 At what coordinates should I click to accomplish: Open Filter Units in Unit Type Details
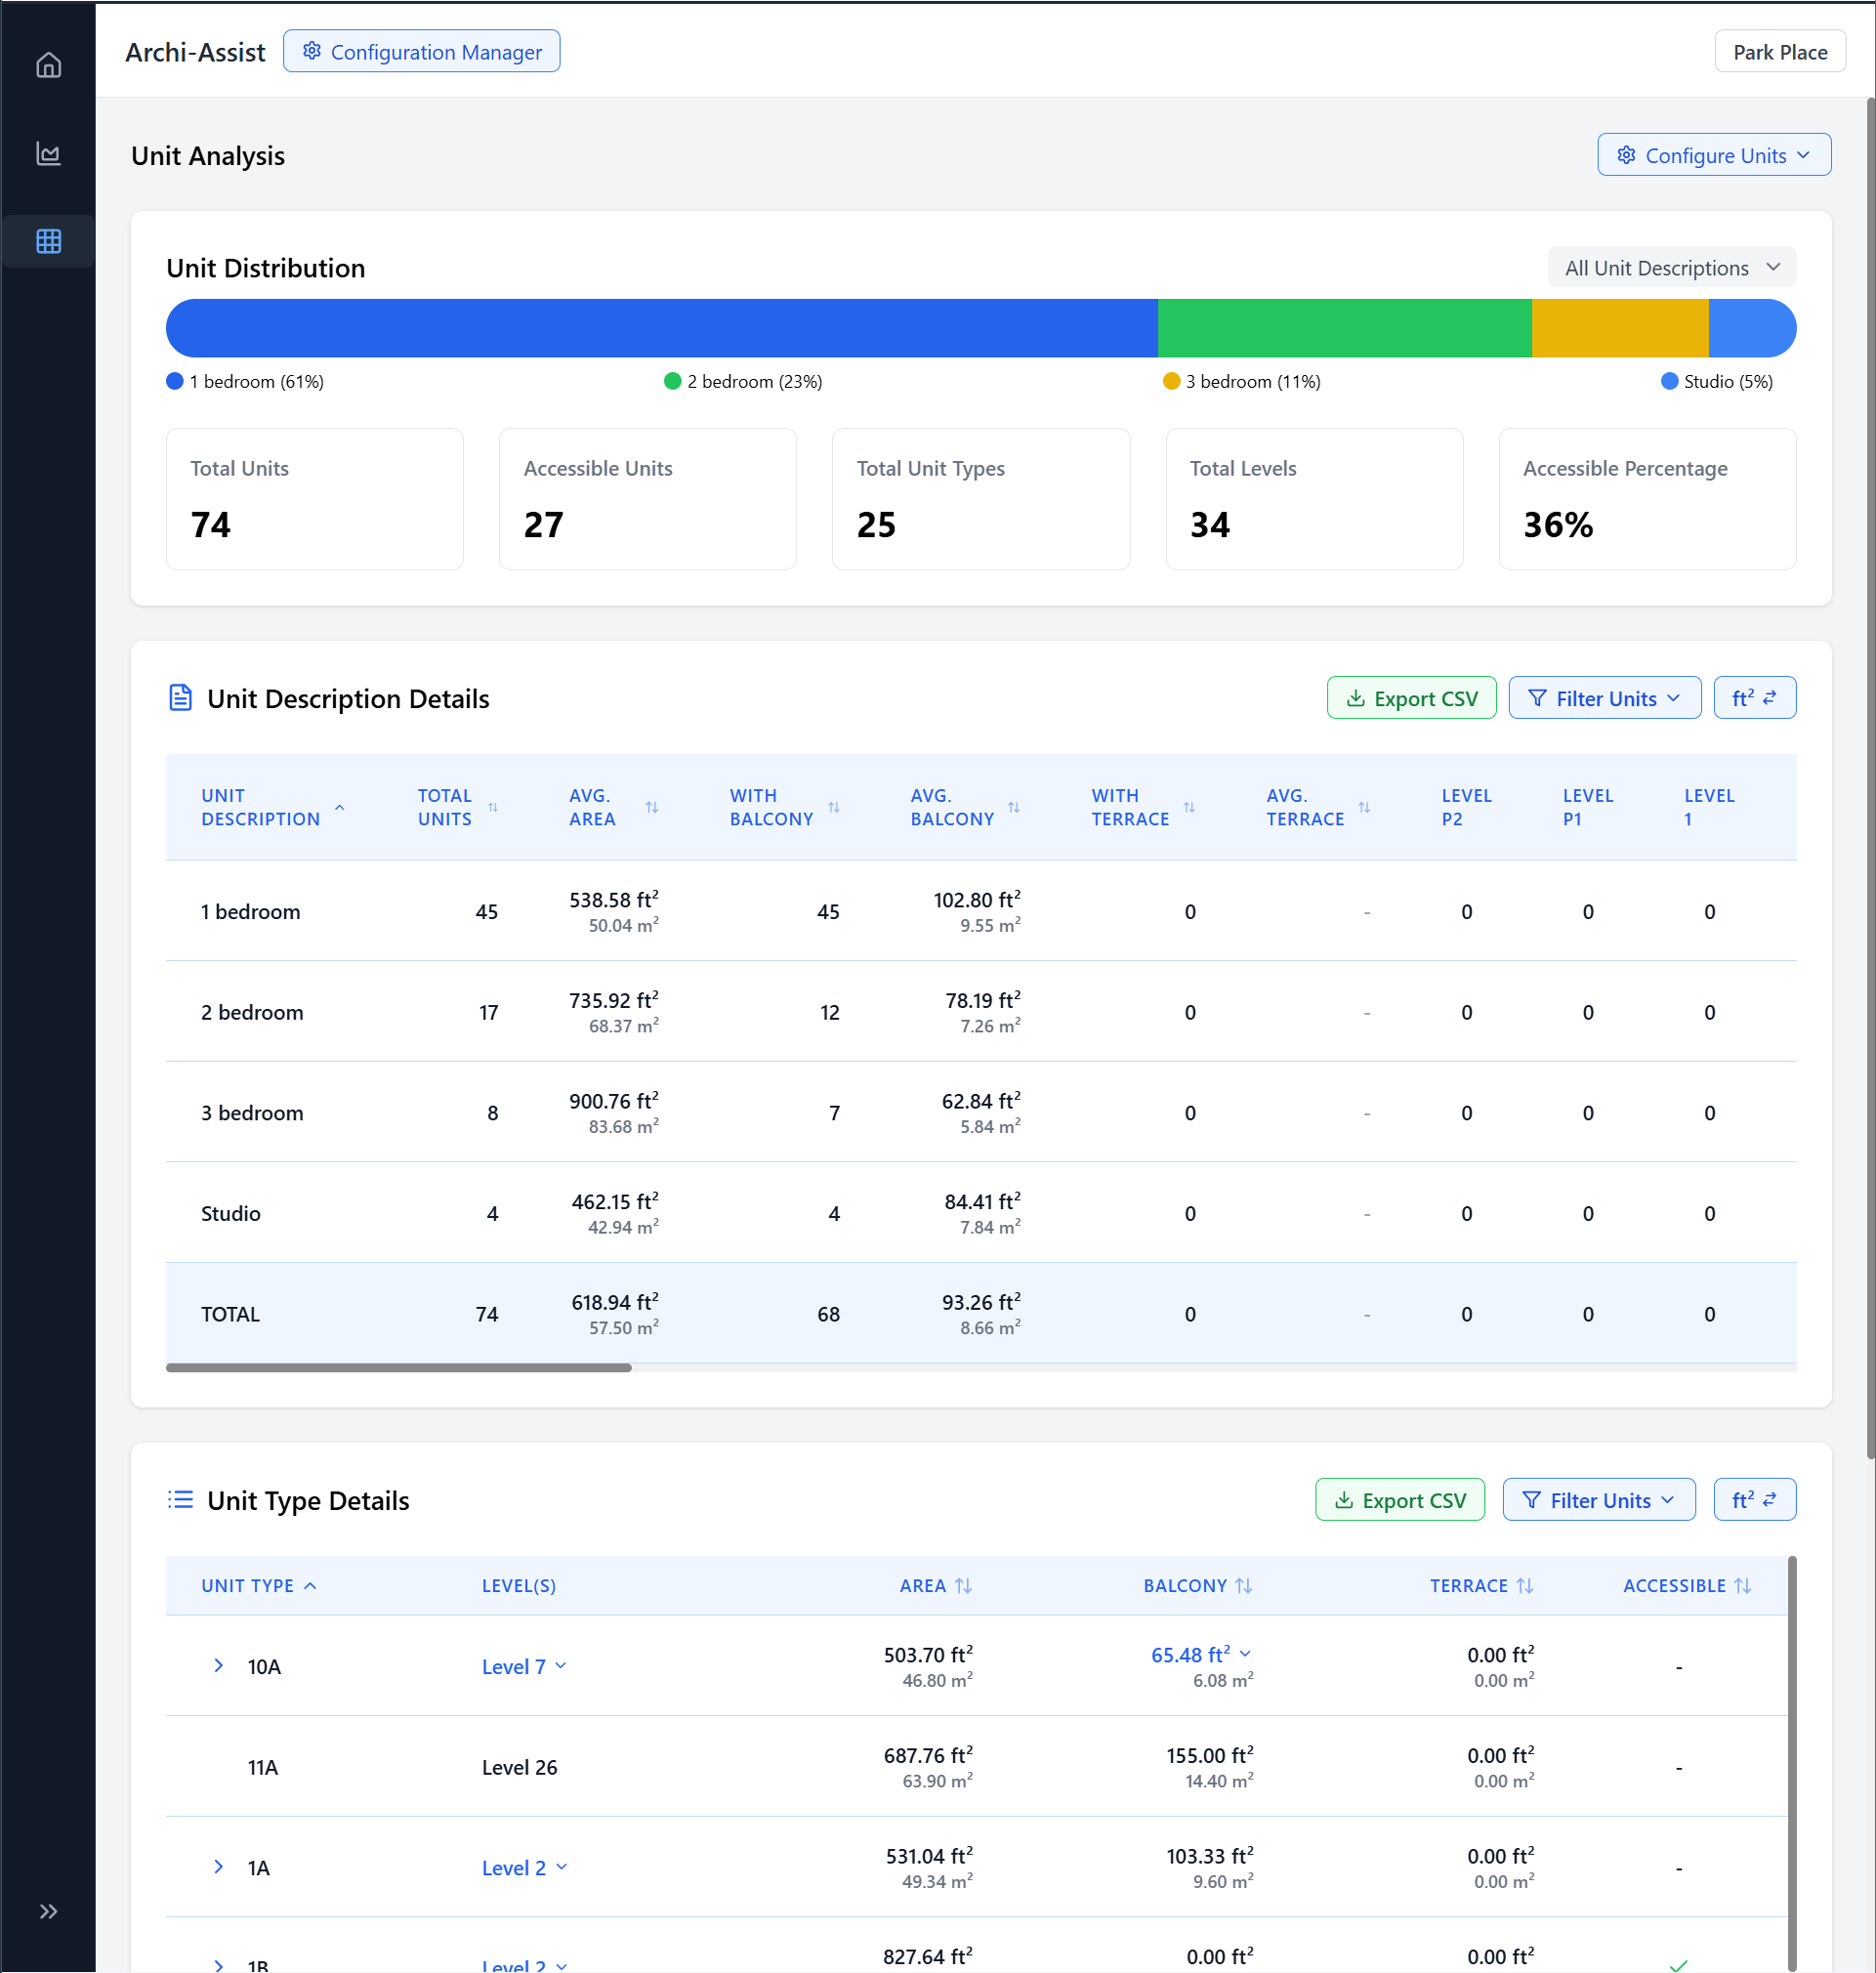(x=1598, y=1499)
